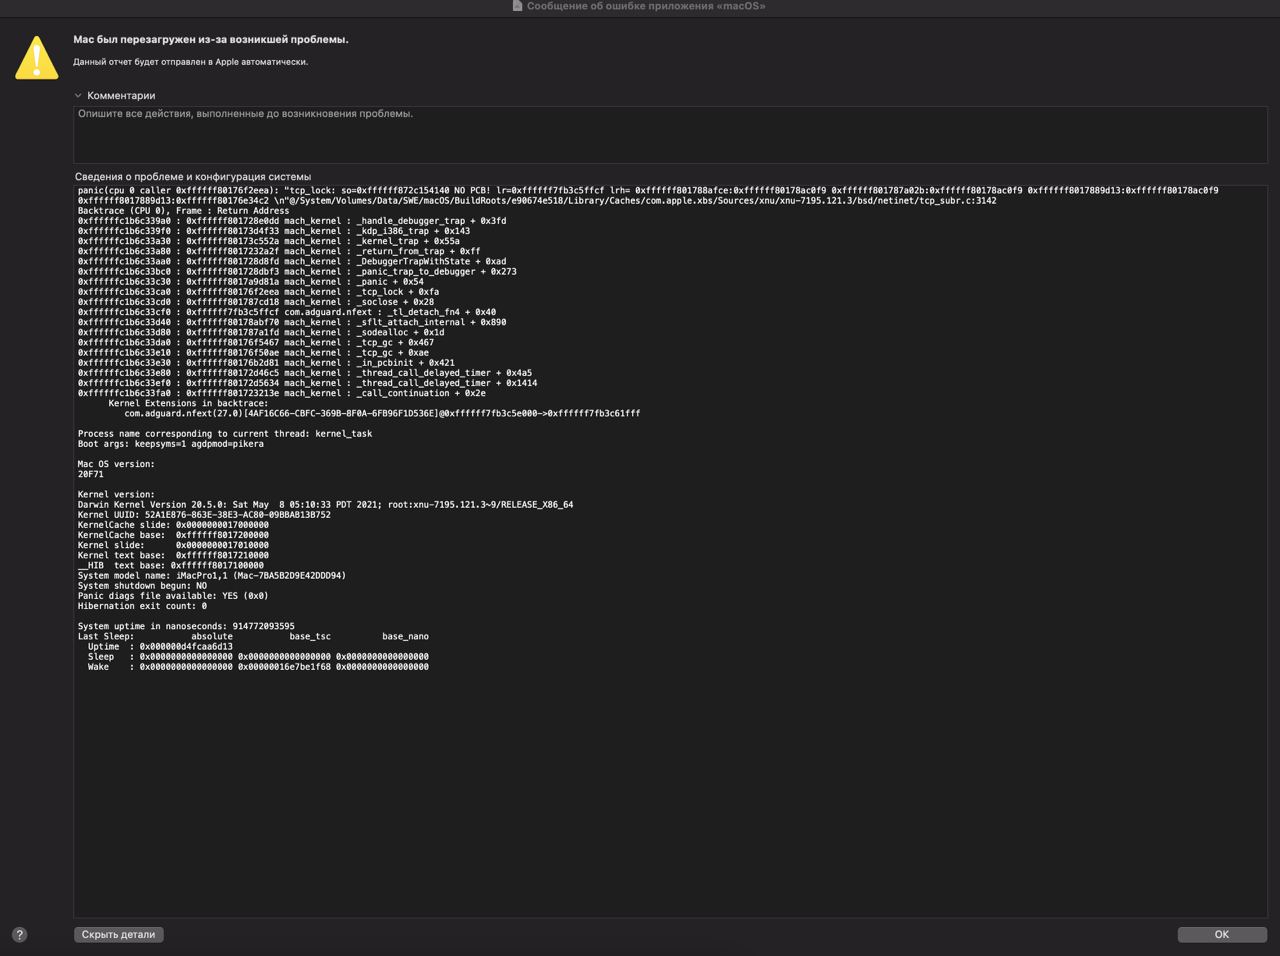
Task: Click the _tcp_gc + 0xae row
Action: pyautogui.click(x=253, y=353)
